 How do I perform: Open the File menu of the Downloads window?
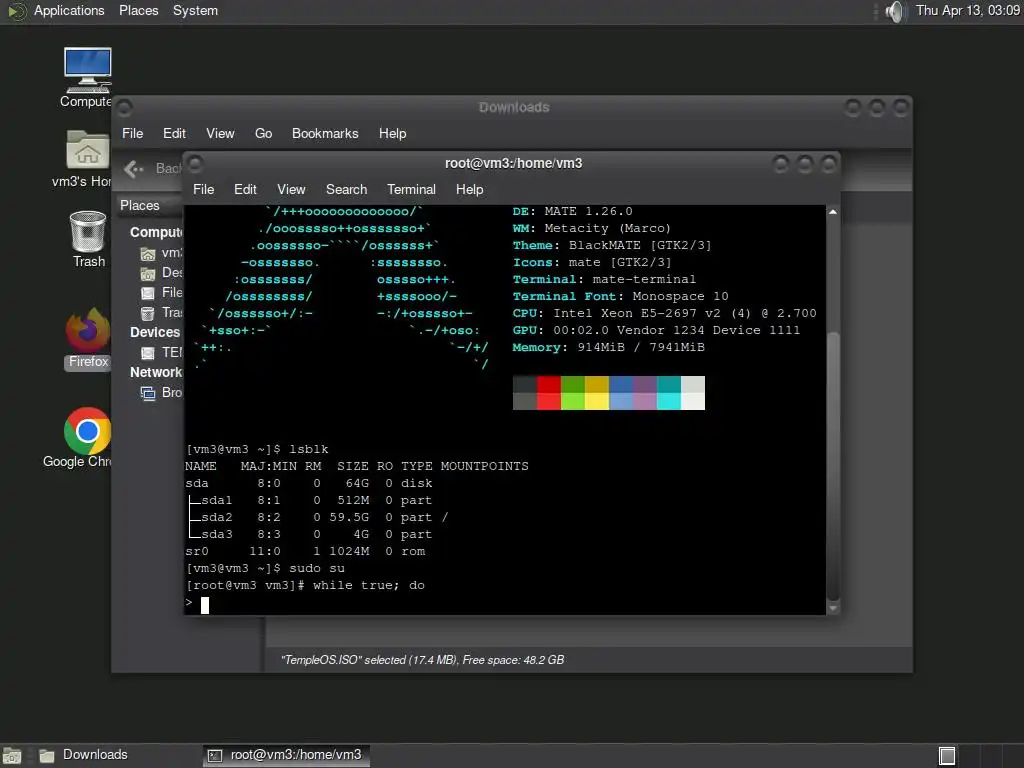133,133
